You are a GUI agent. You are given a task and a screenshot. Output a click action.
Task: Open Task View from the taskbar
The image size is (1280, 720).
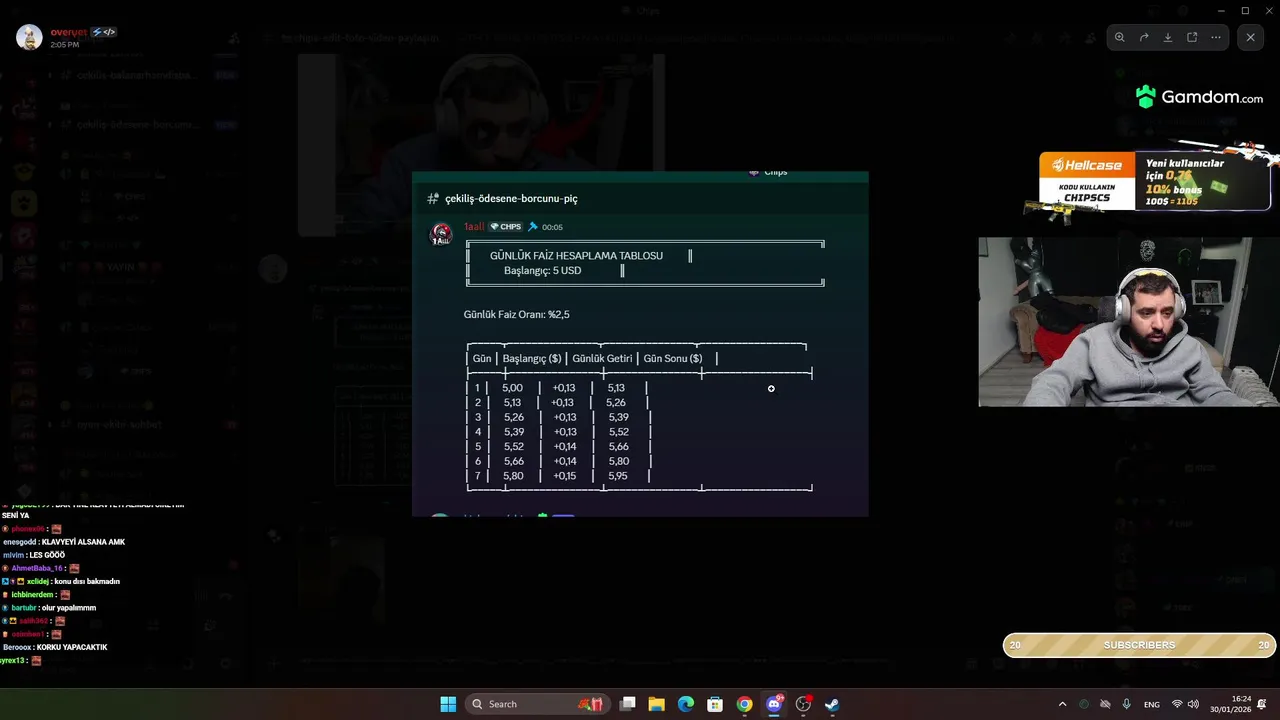pos(627,704)
